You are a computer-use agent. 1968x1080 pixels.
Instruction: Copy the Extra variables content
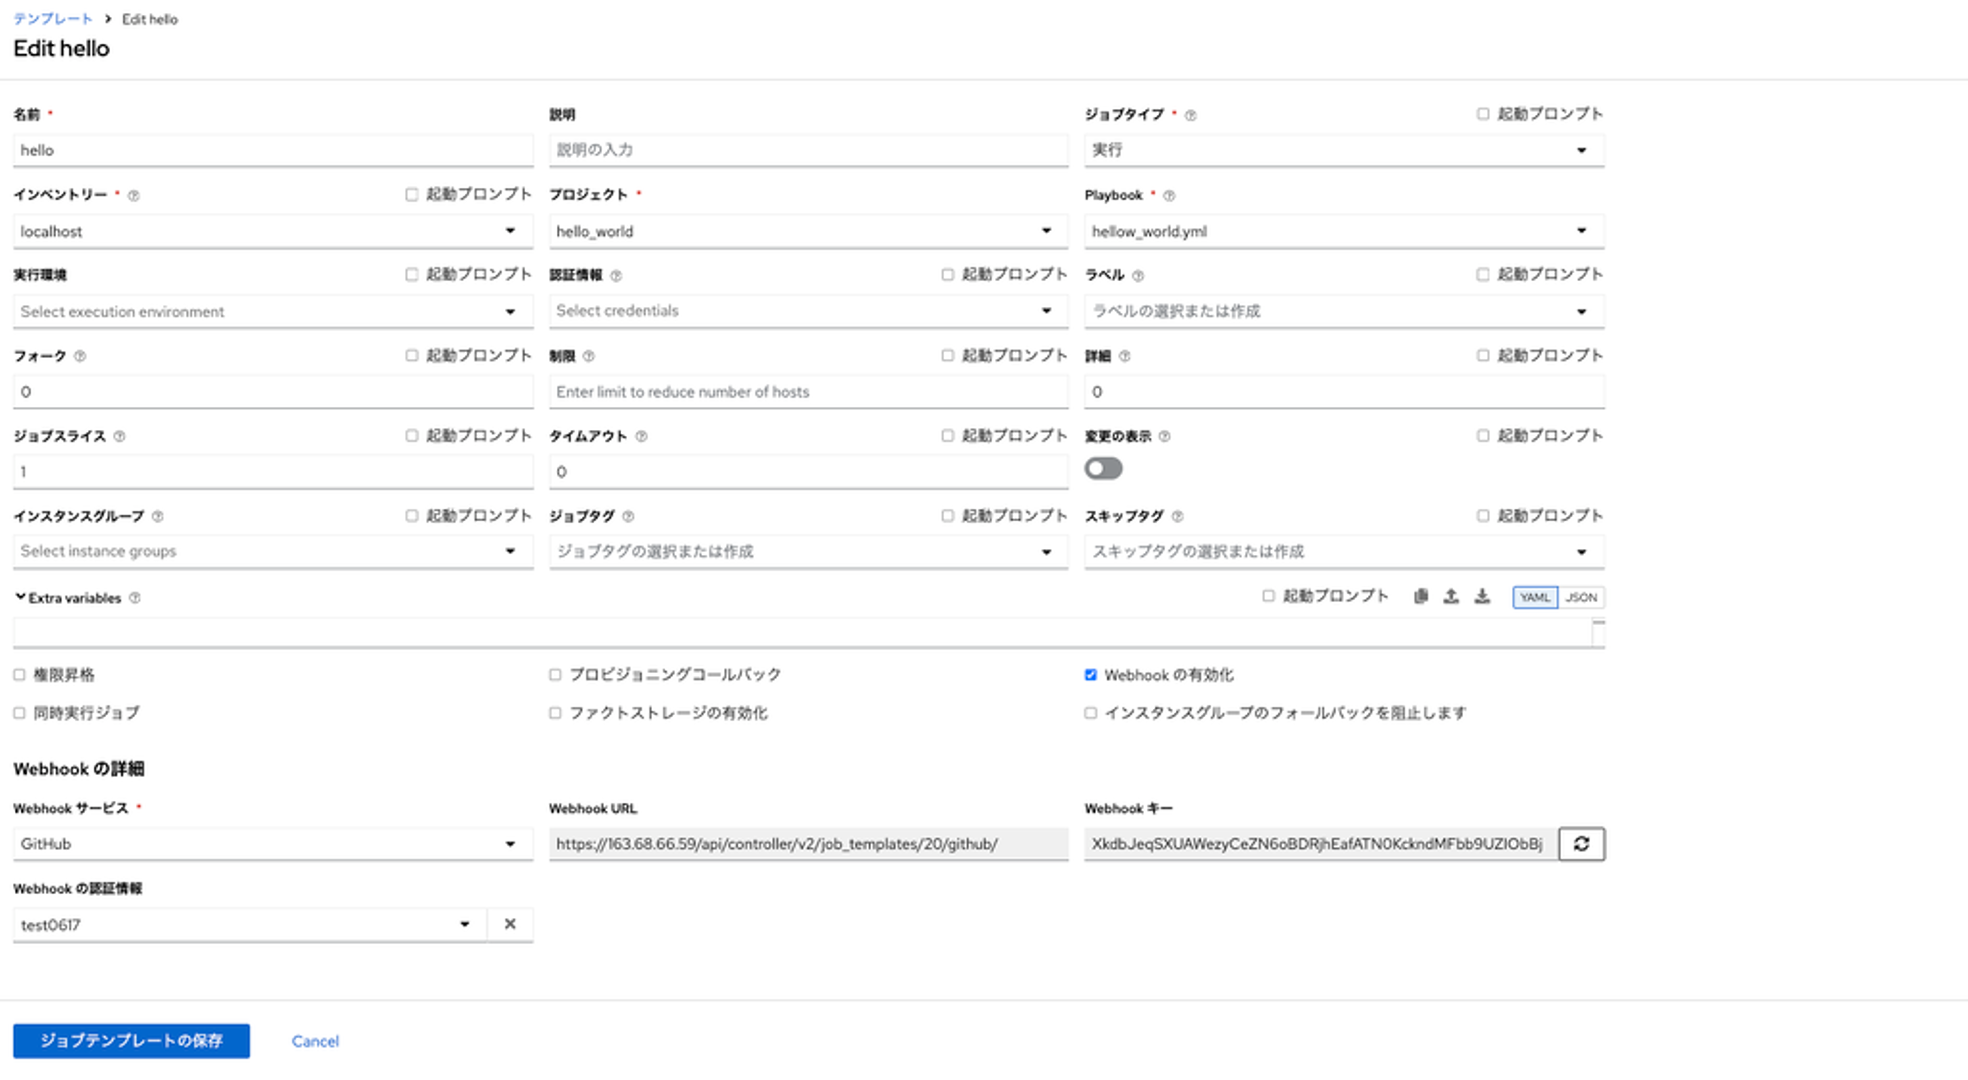tap(1420, 597)
